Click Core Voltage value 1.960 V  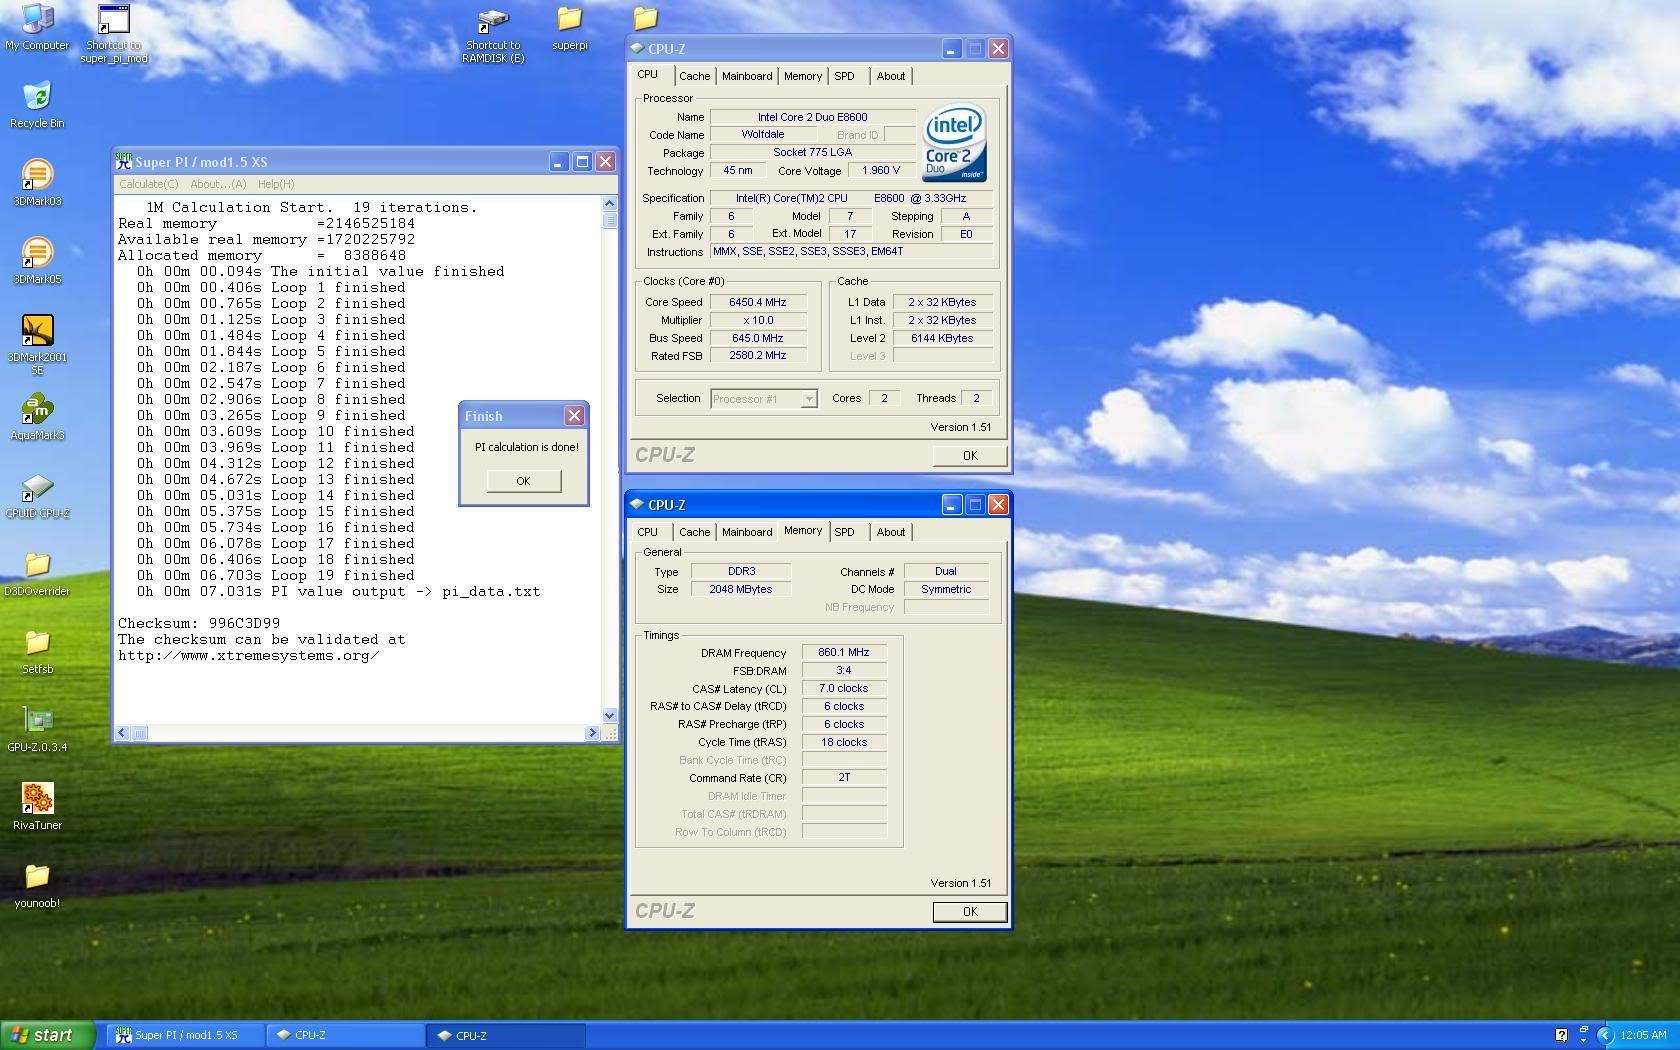coord(881,170)
